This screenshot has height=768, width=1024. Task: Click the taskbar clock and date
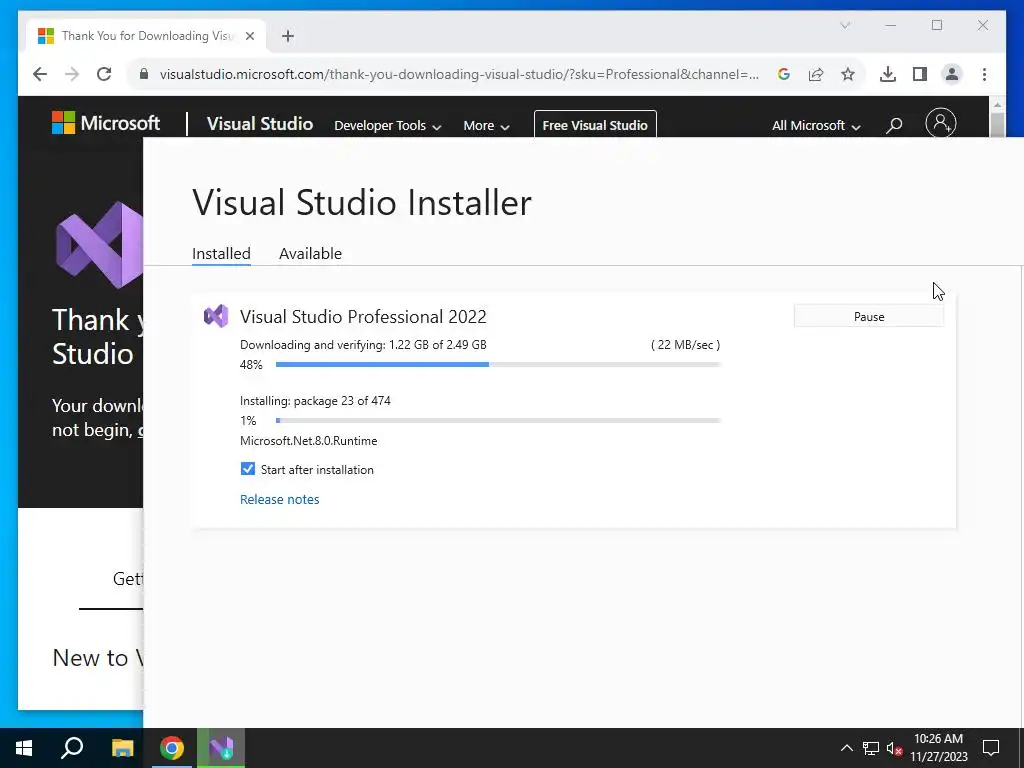pos(938,748)
